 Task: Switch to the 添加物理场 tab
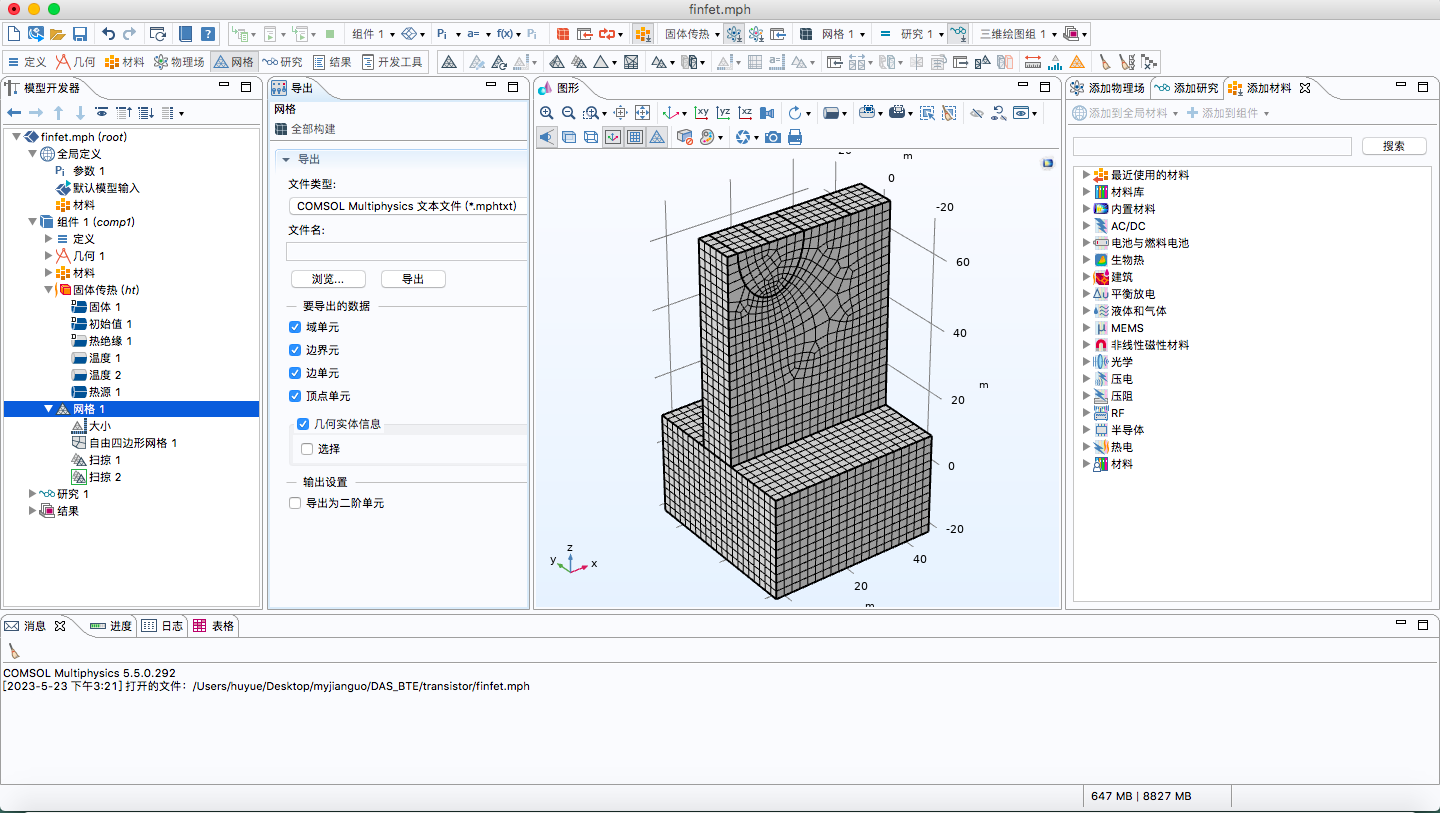pyautogui.click(x=1108, y=88)
